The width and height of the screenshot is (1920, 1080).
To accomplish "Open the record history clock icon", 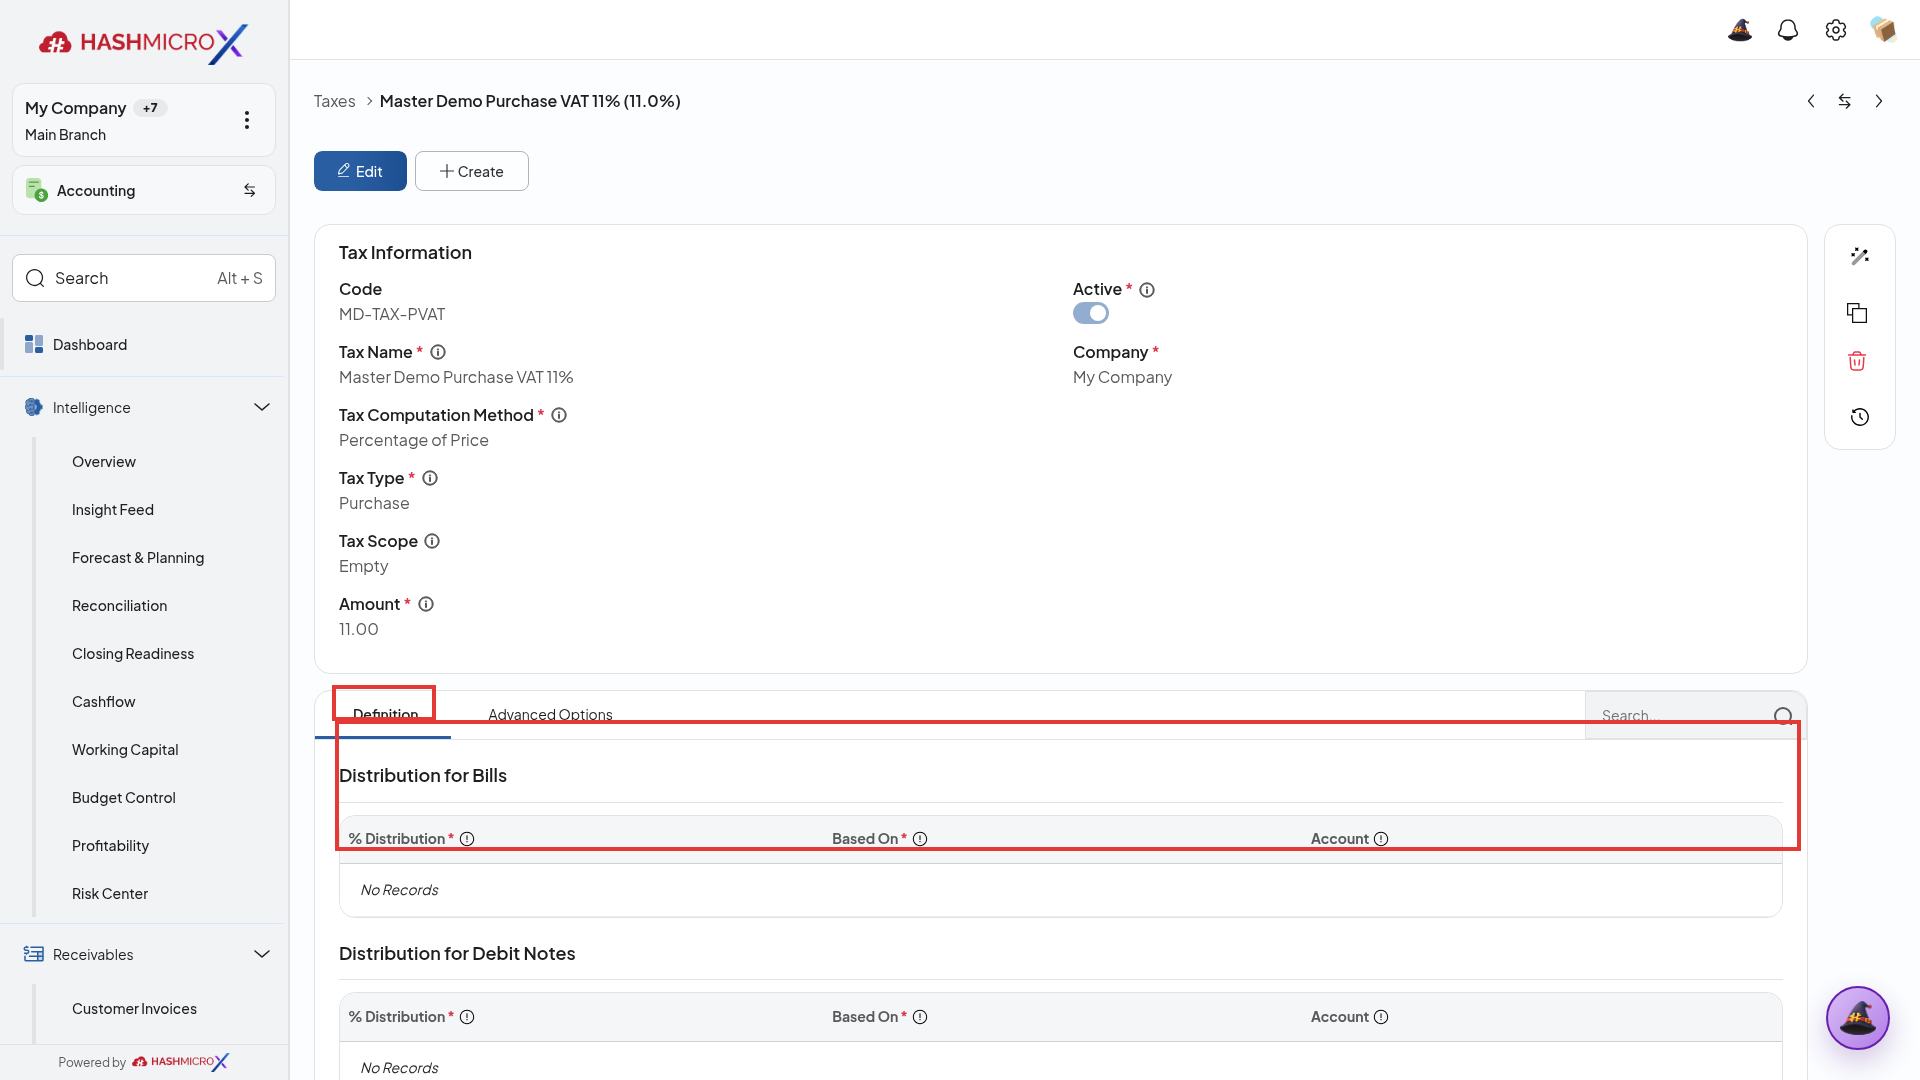I will click(x=1860, y=417).
